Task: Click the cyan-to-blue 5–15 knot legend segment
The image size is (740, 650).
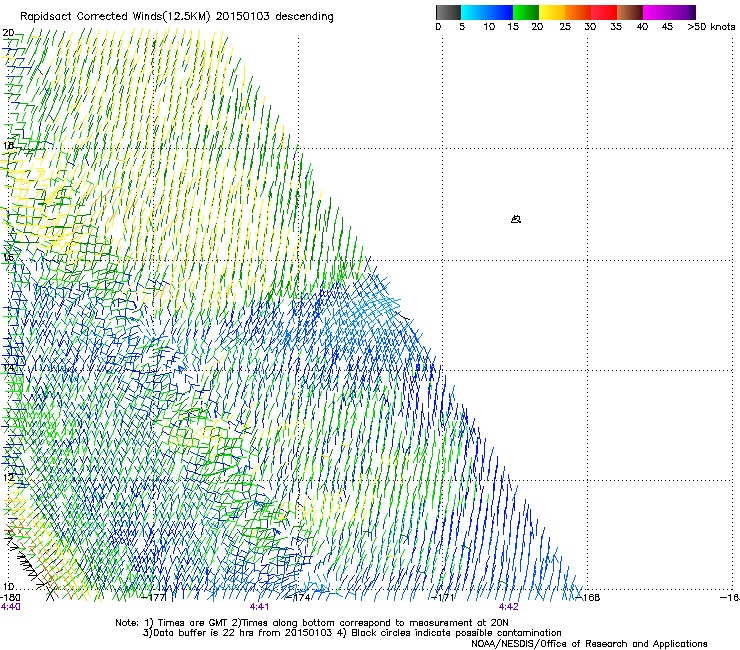Action: click(x=487, y=12)
